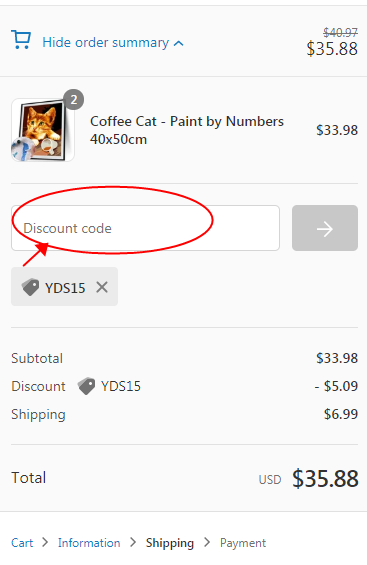Click the quantity badge showing 2
Viewport: 367px width, 565px height.
coord(73,99)
